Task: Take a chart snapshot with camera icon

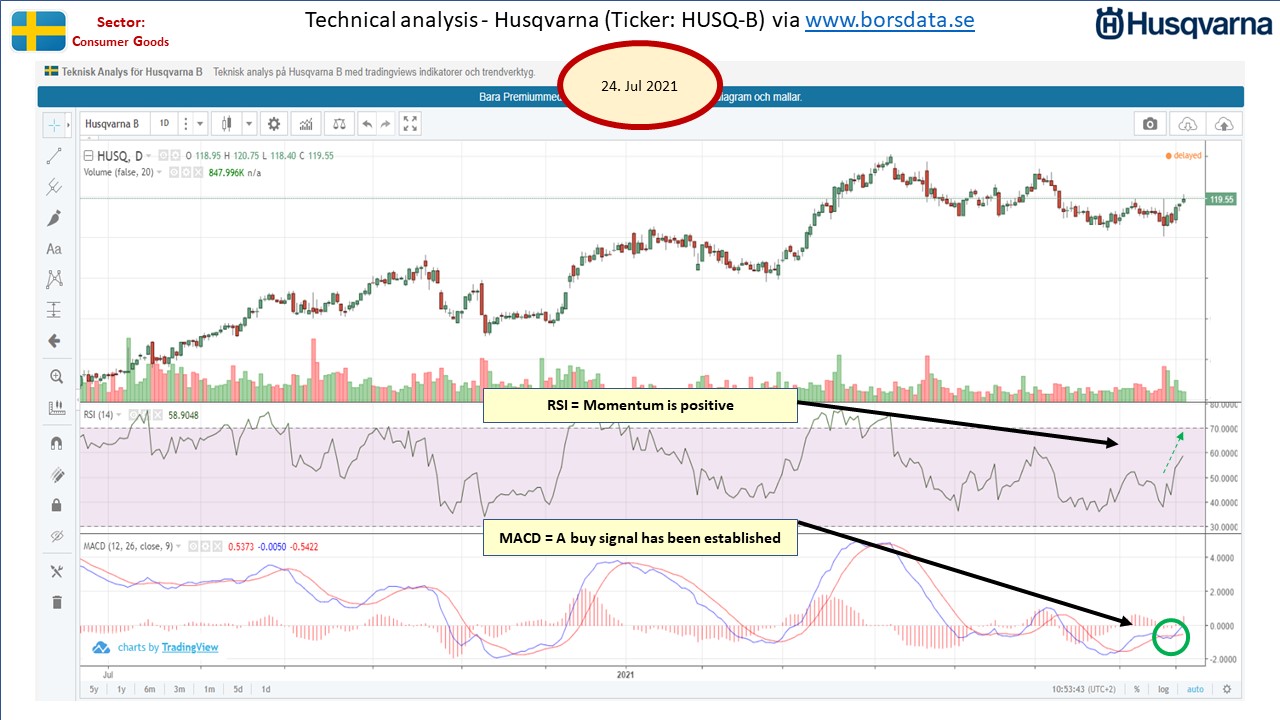Action: 1150,124
